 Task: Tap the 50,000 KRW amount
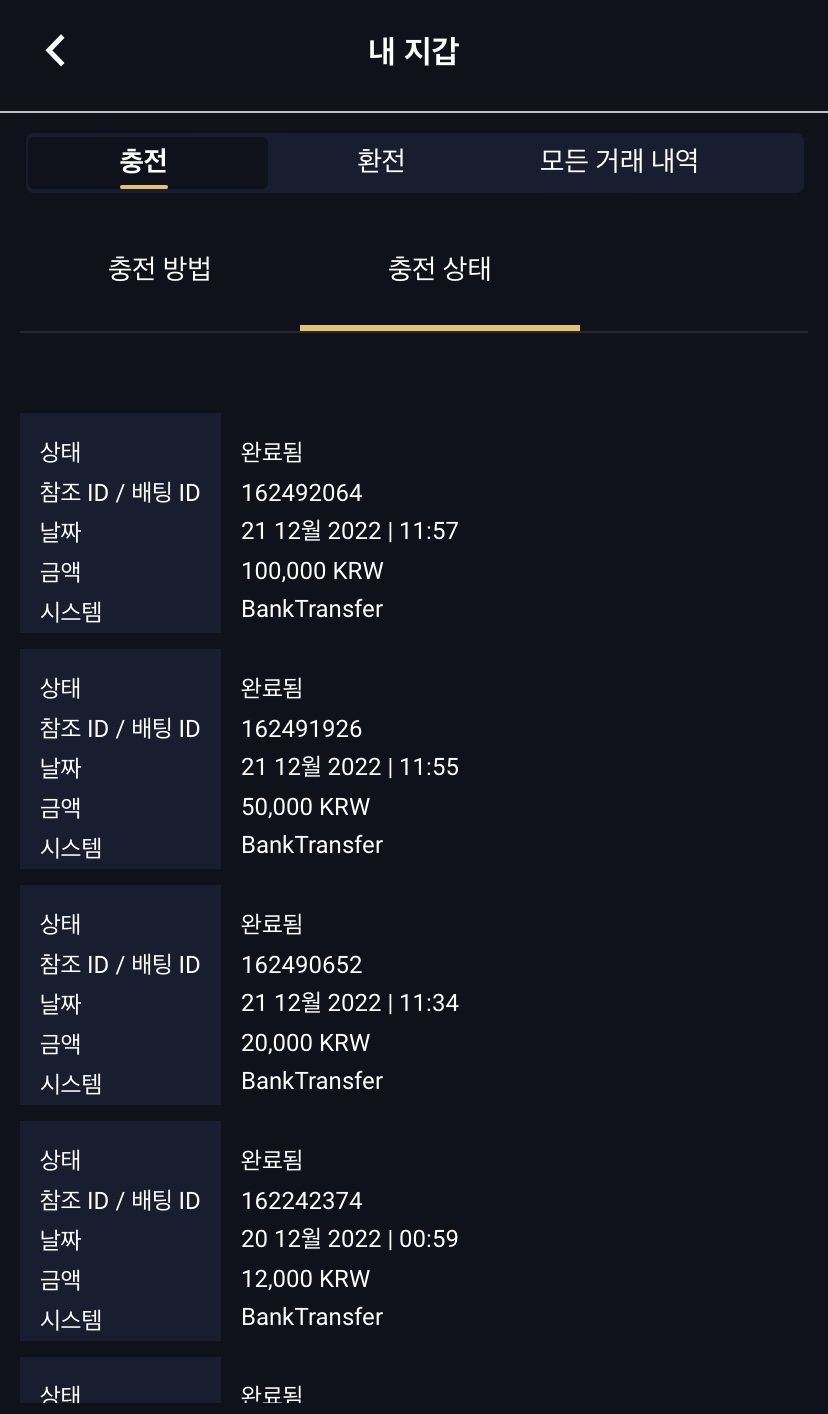pos(305,807)
